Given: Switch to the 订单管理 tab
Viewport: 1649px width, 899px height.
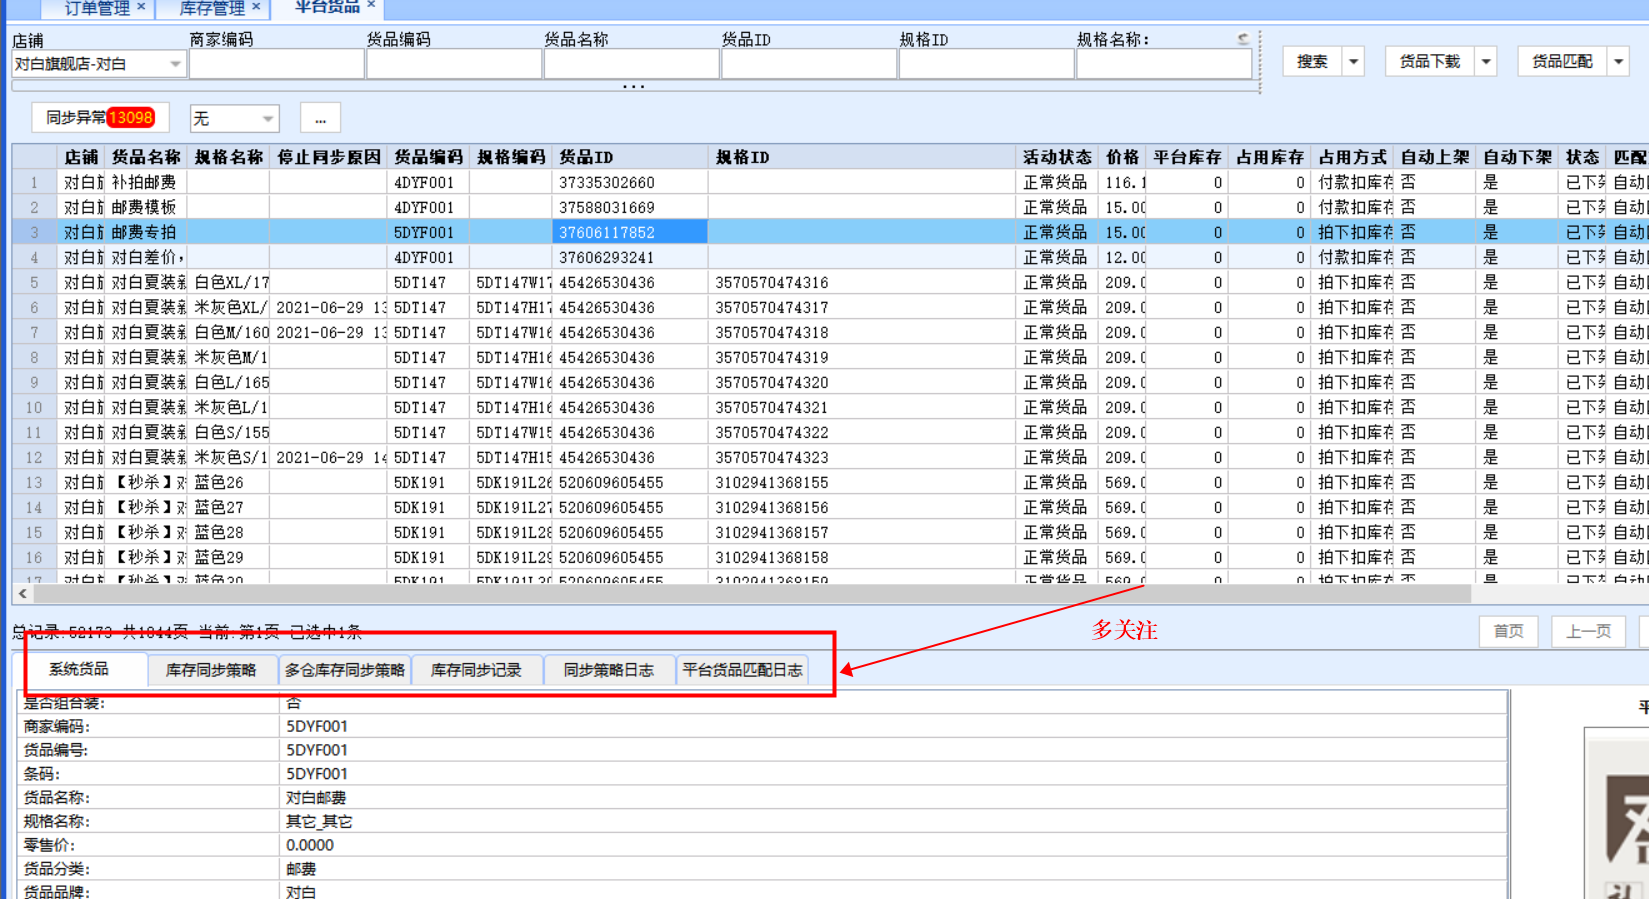Looking at the screenshot, I should pyautogui.click(x=97, y=8).
